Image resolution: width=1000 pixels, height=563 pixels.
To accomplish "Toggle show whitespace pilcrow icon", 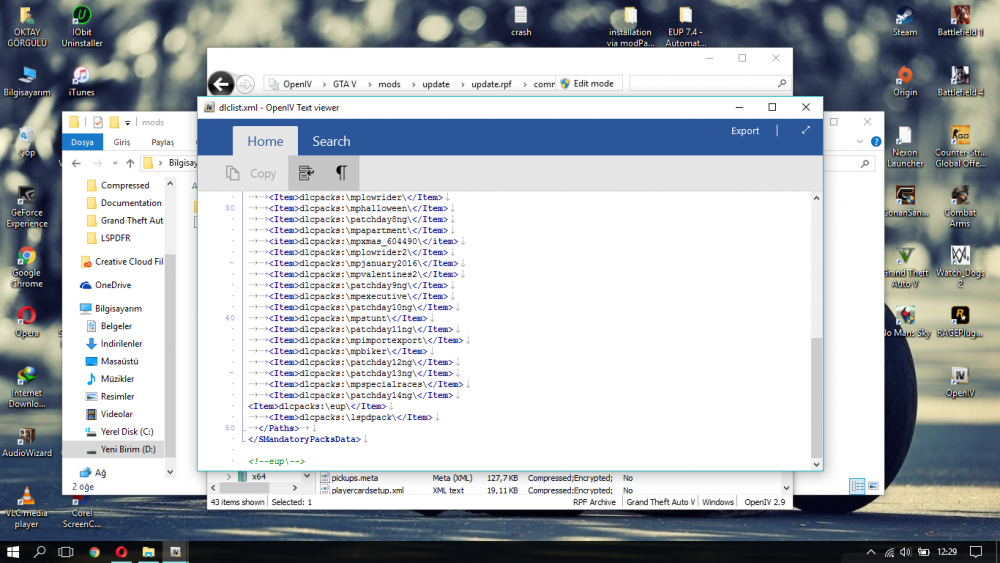I will tap(341, 173).
